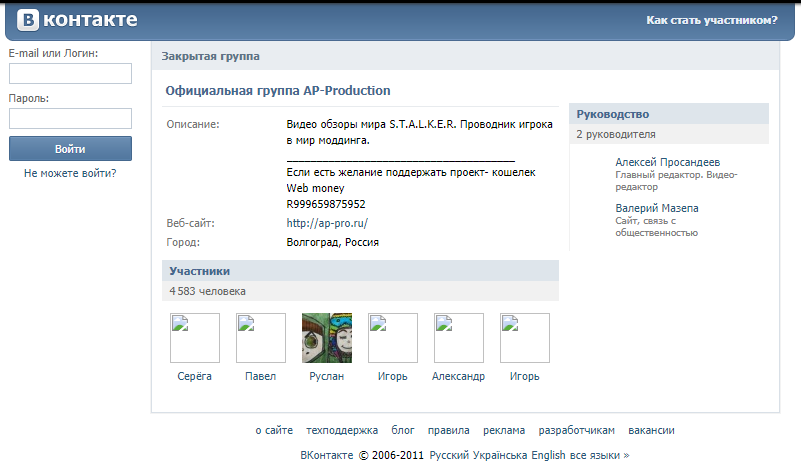
Task: Open the блог footer link
Action: [403, 430]
